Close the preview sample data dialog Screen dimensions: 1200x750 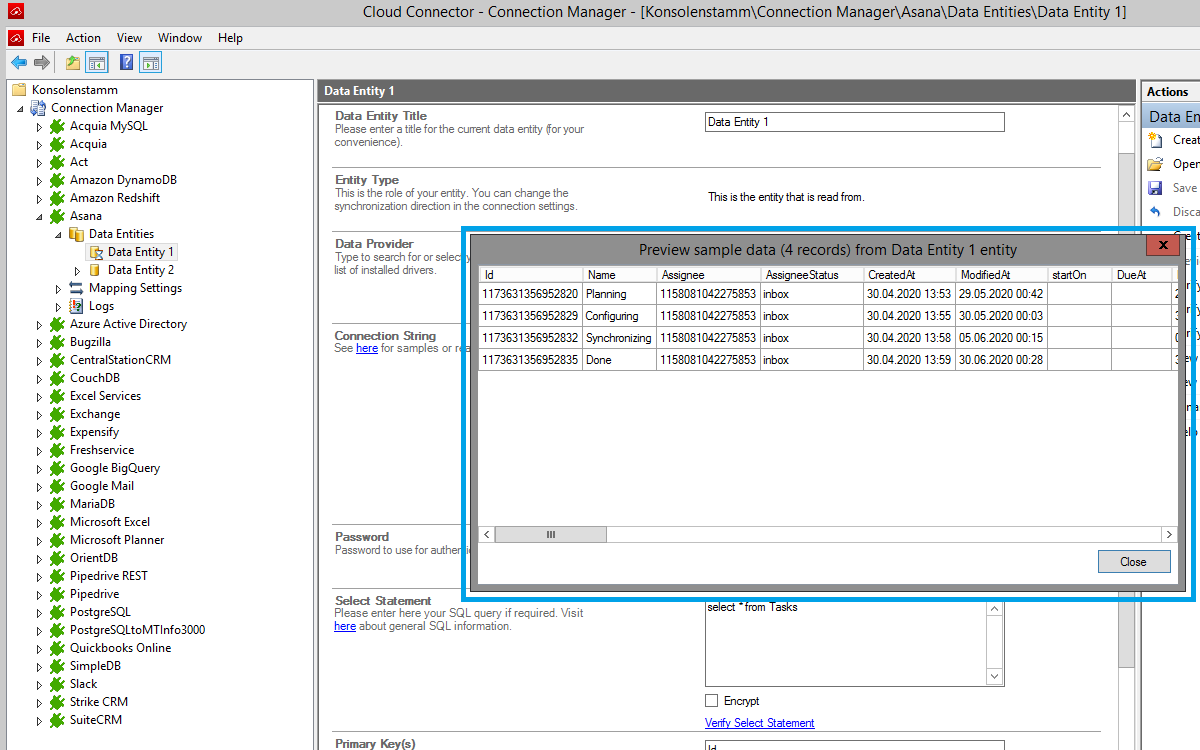[x=1133, y=562]
